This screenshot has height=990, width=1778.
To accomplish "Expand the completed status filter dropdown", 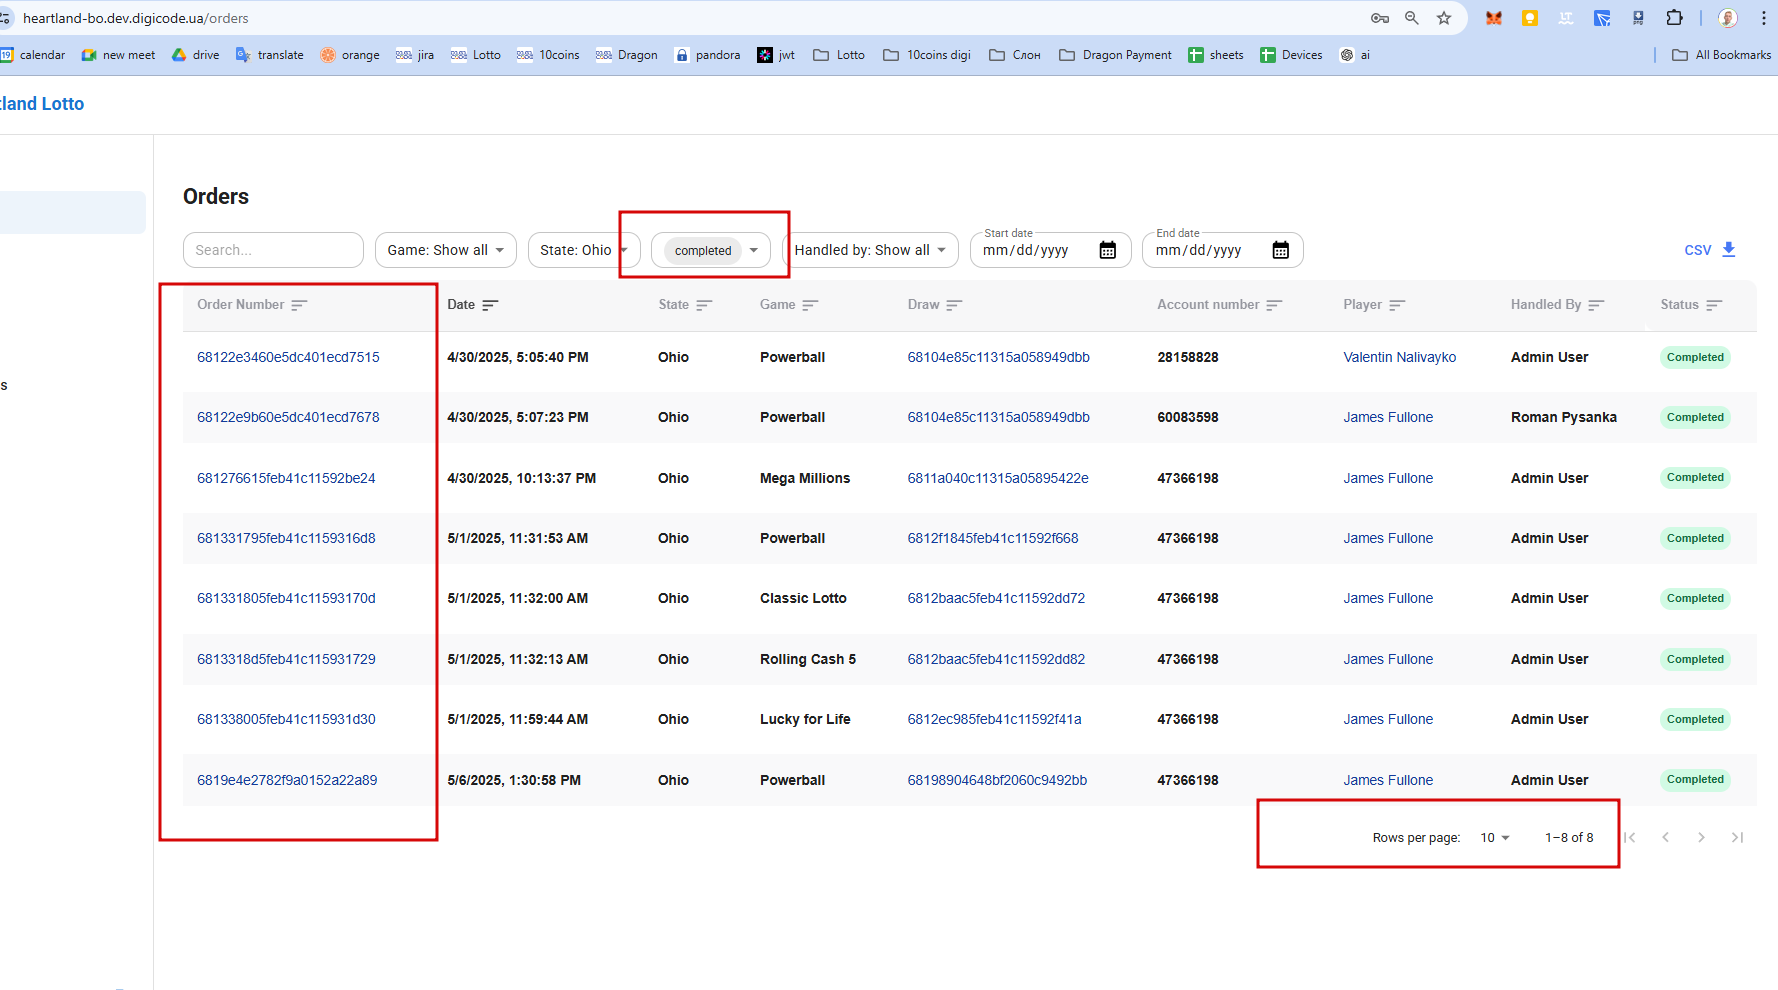I will tap(754, 250).
